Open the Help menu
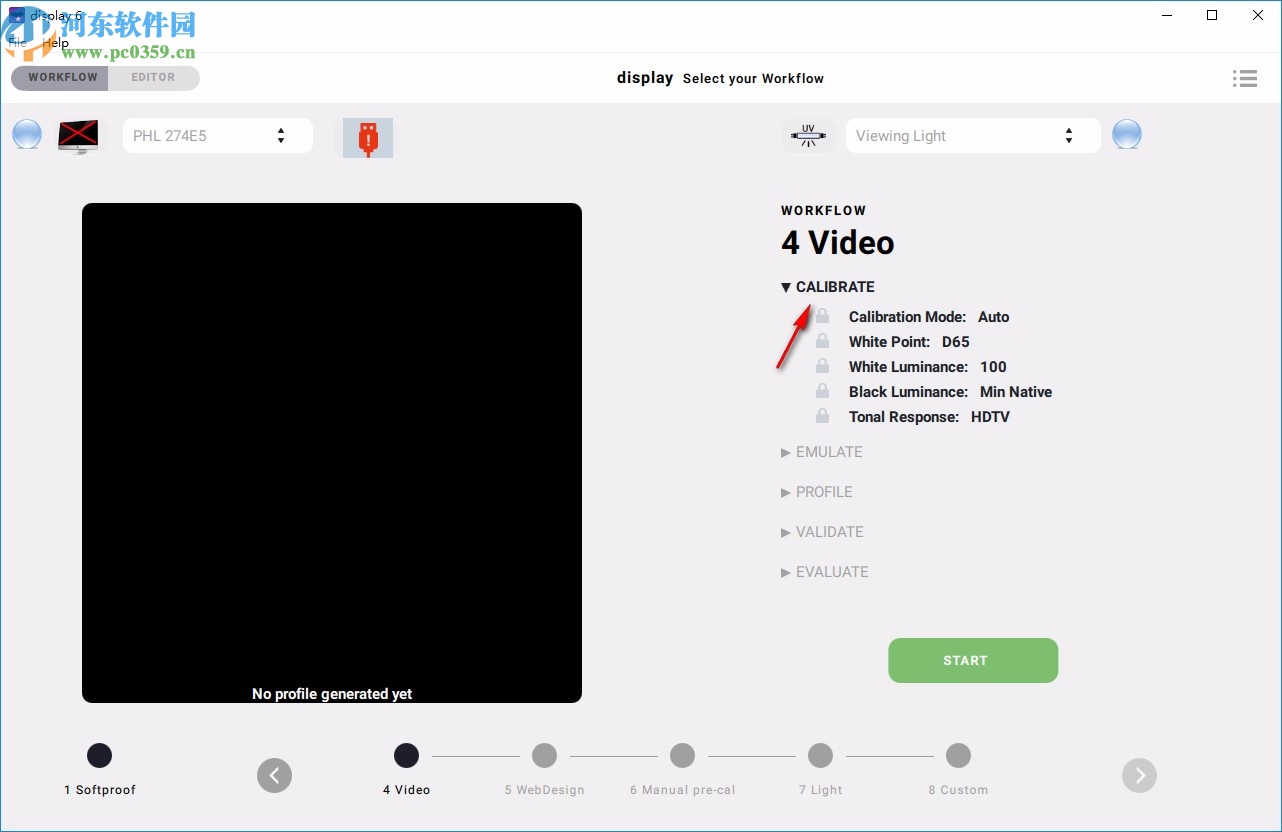This screenshot has width=1282, height=832. (x=55, y=43)
